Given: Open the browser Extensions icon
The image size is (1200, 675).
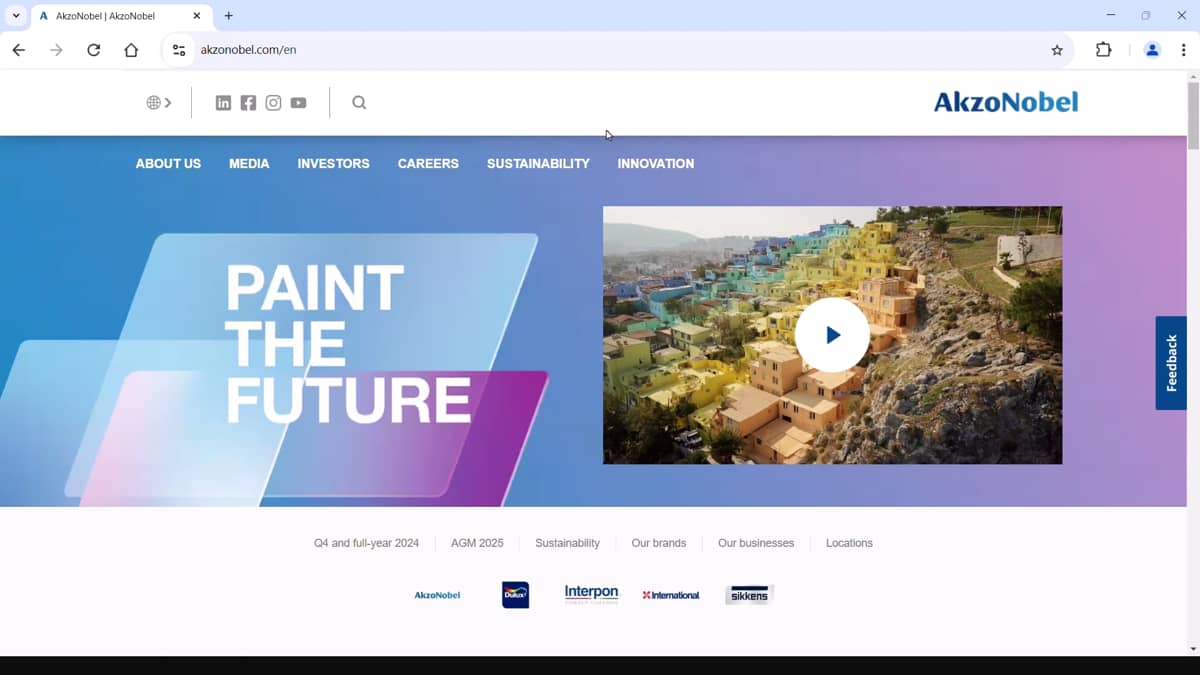Looking at the screenshot, I should pyautogui.click(x=1104, y=50).
